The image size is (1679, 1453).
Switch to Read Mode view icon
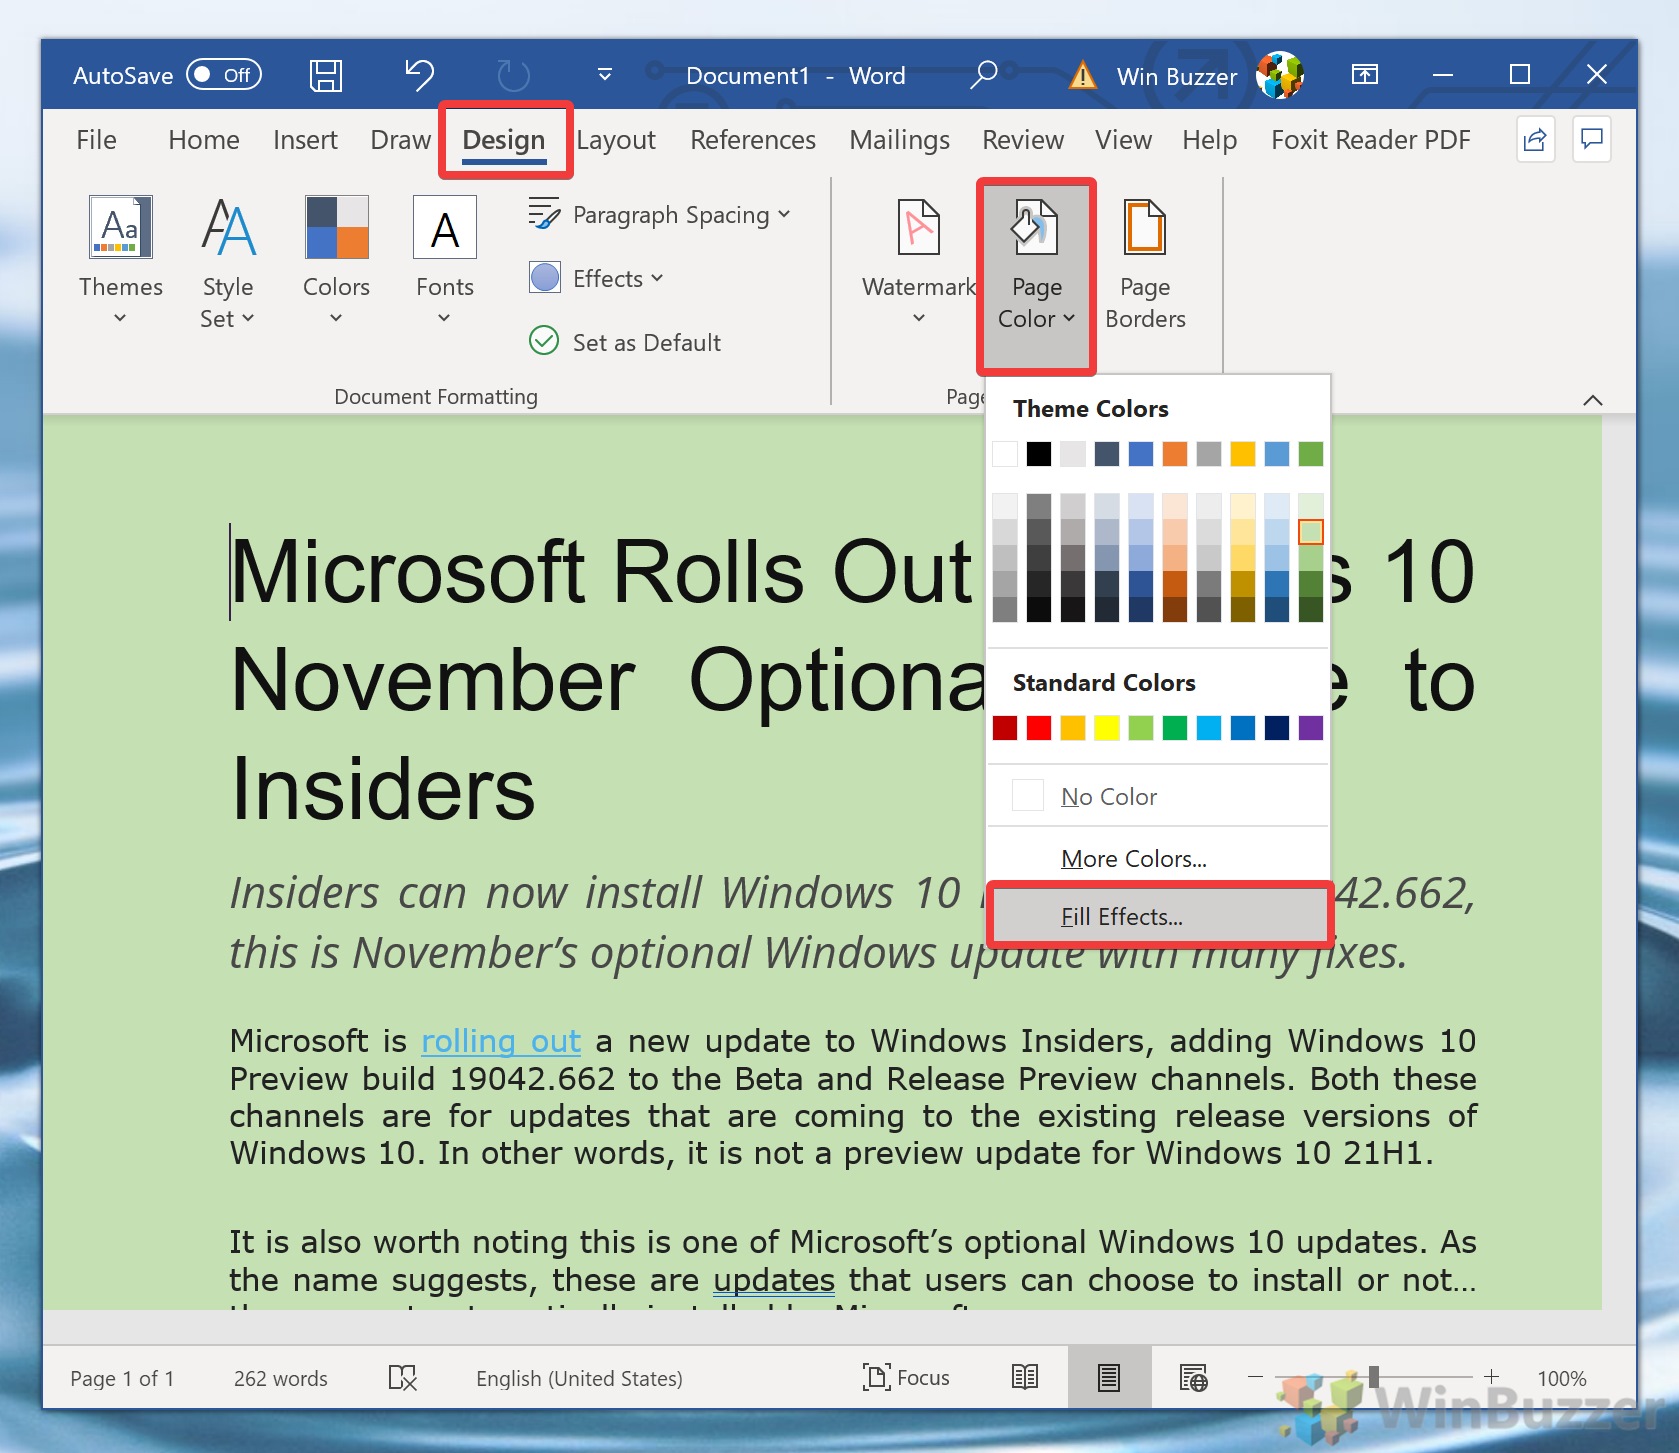click(1025, 1378)
